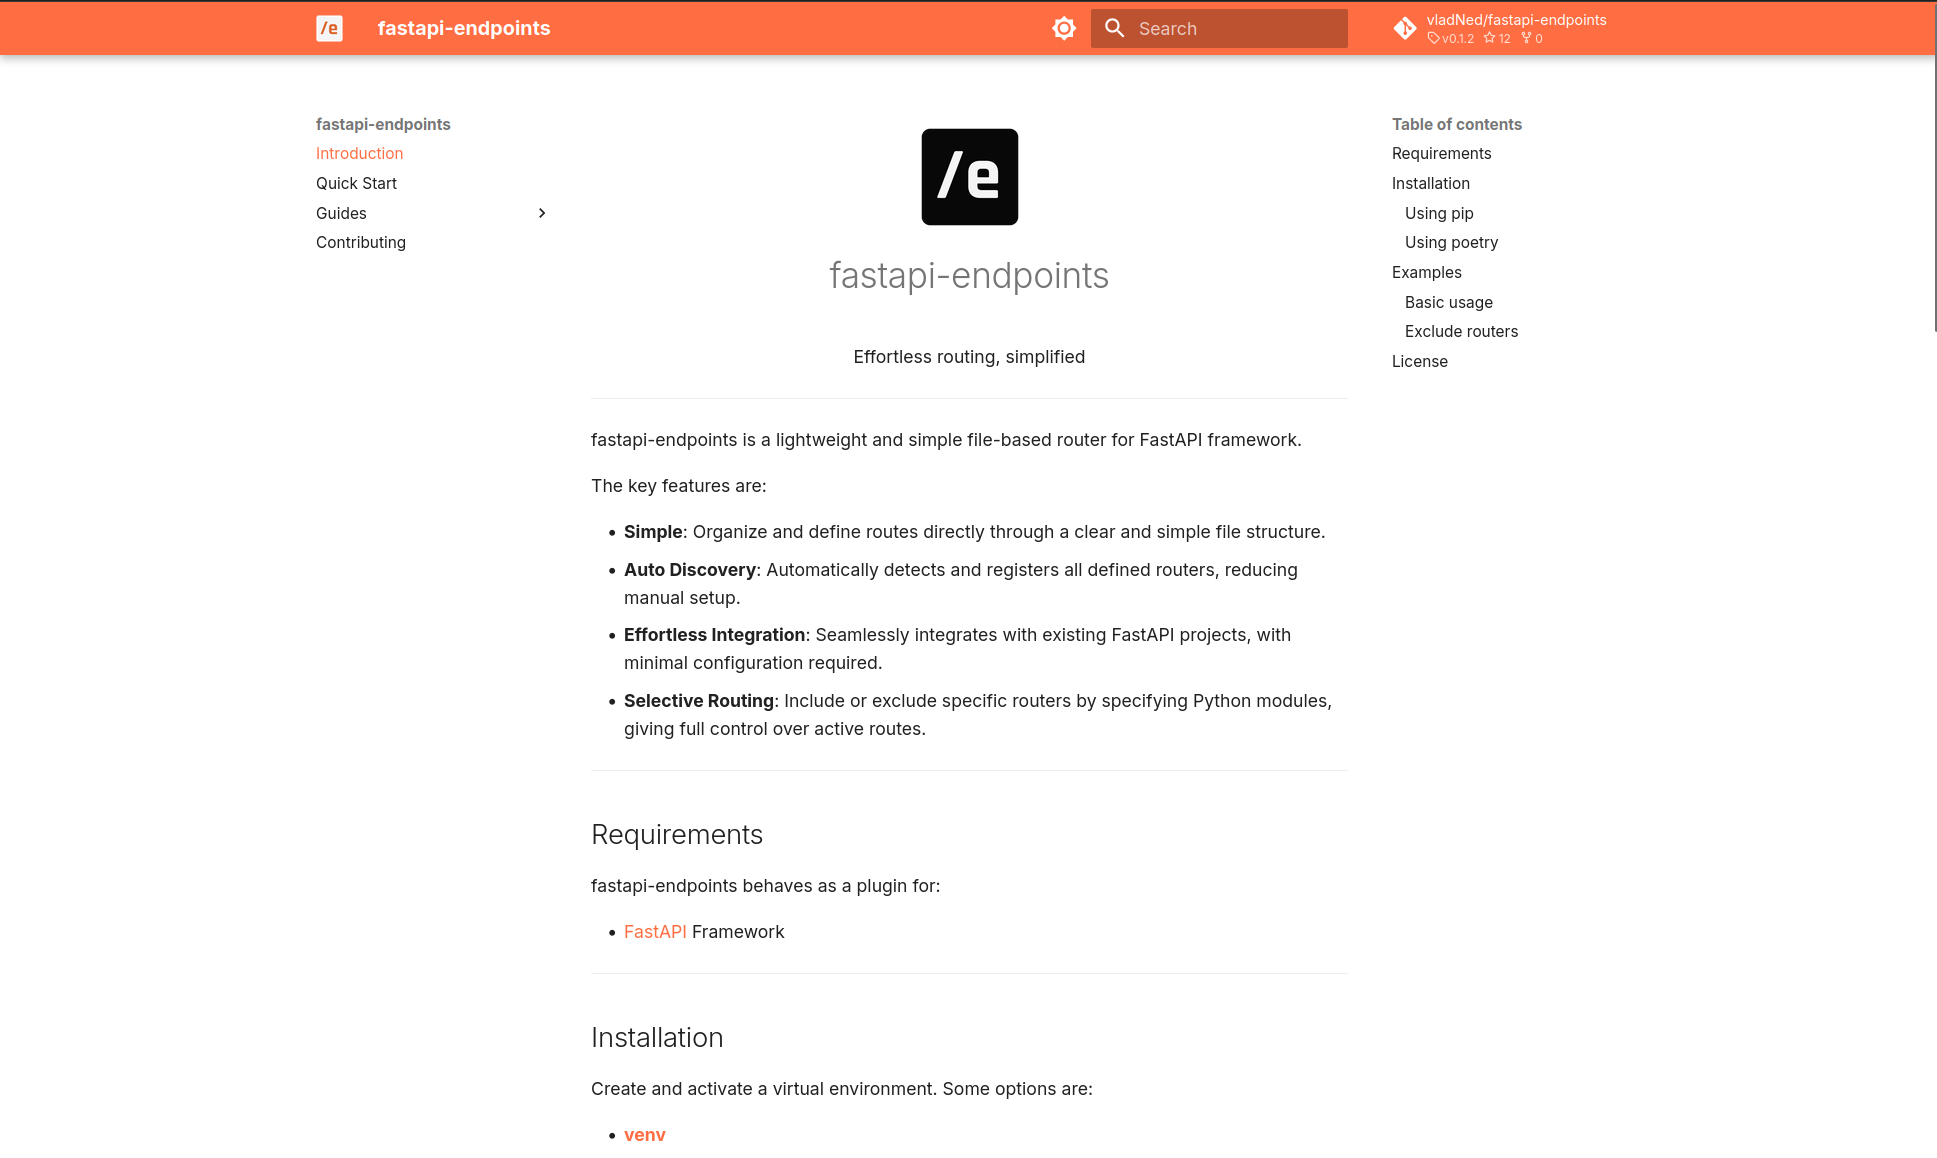Viewport: 1937px width, 1158px height.
Task: Toggle light/dark theme with the sun icon
Action: (x=1064, y=28)
